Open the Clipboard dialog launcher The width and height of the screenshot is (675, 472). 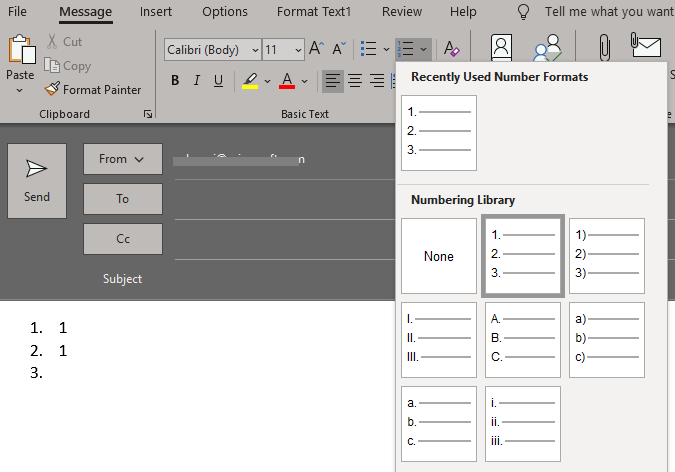pyautogui.click(x=148, y=114)
